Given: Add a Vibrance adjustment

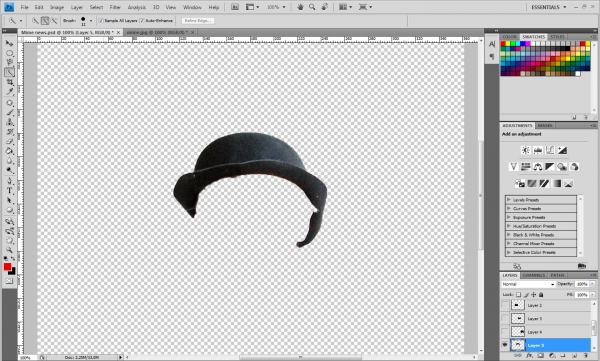Looking at the screenshot, I should click(x=514, y=167).
